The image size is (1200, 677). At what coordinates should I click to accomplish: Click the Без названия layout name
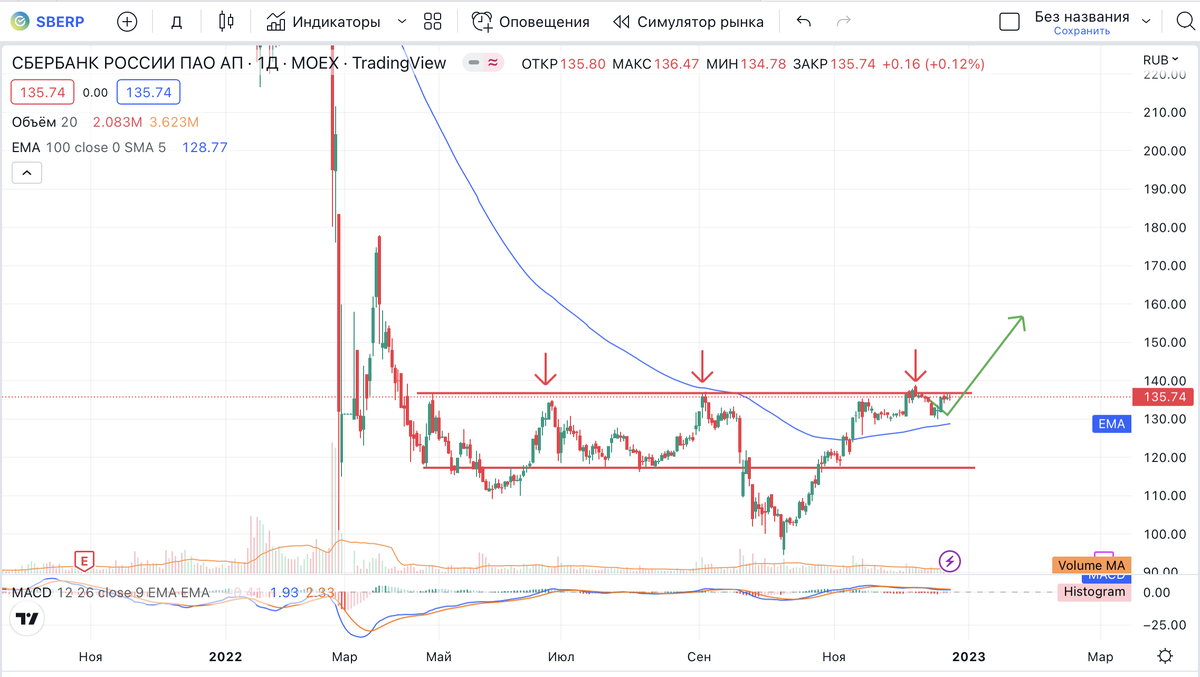coord(1082,16)
